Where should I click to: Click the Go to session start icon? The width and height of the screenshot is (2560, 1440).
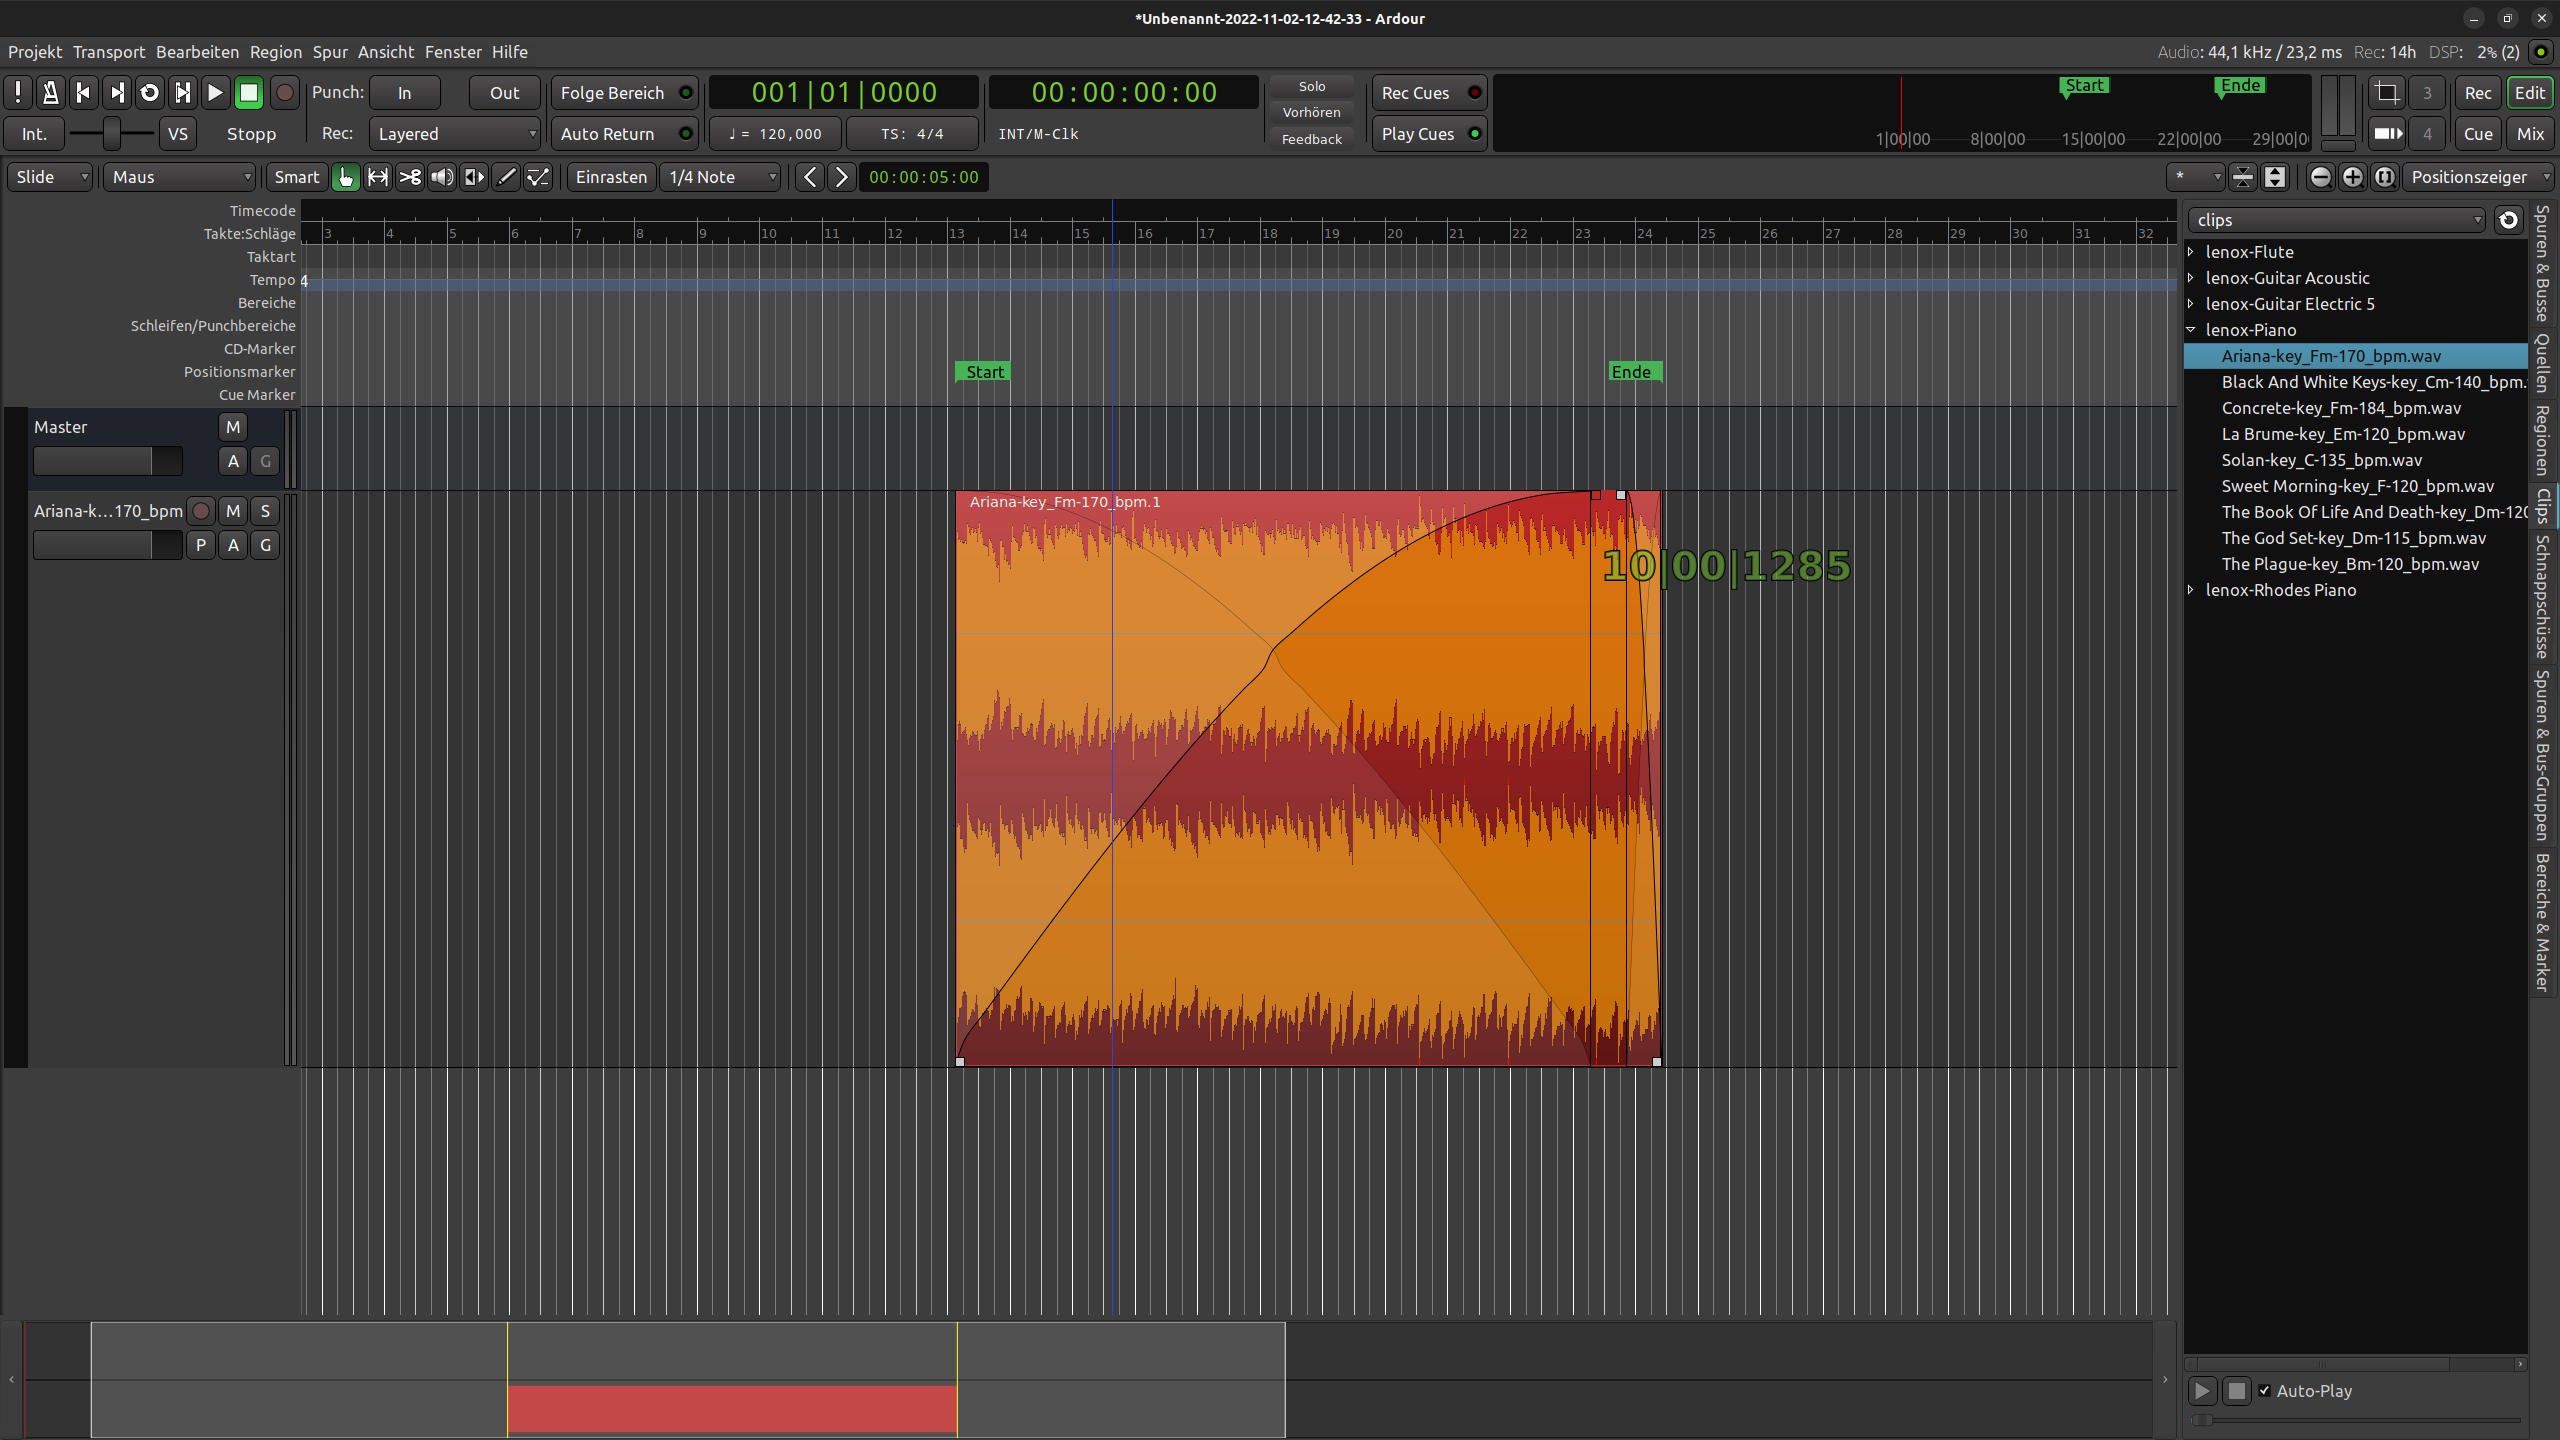click(x=84, y=93)
